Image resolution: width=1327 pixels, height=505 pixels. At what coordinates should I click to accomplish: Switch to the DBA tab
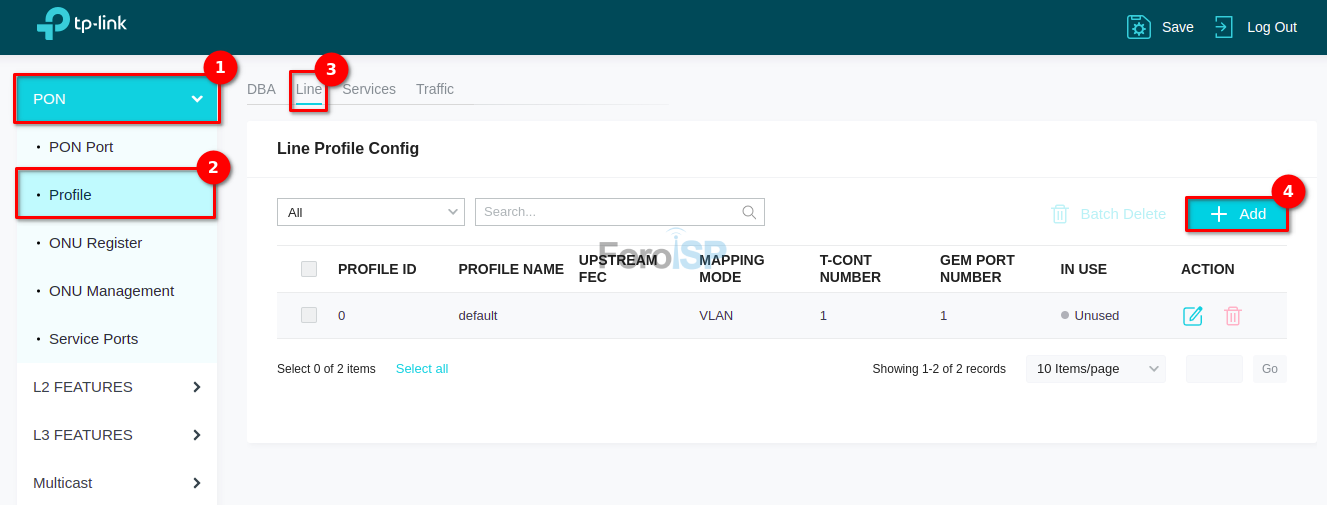click(x=261, y=89)
